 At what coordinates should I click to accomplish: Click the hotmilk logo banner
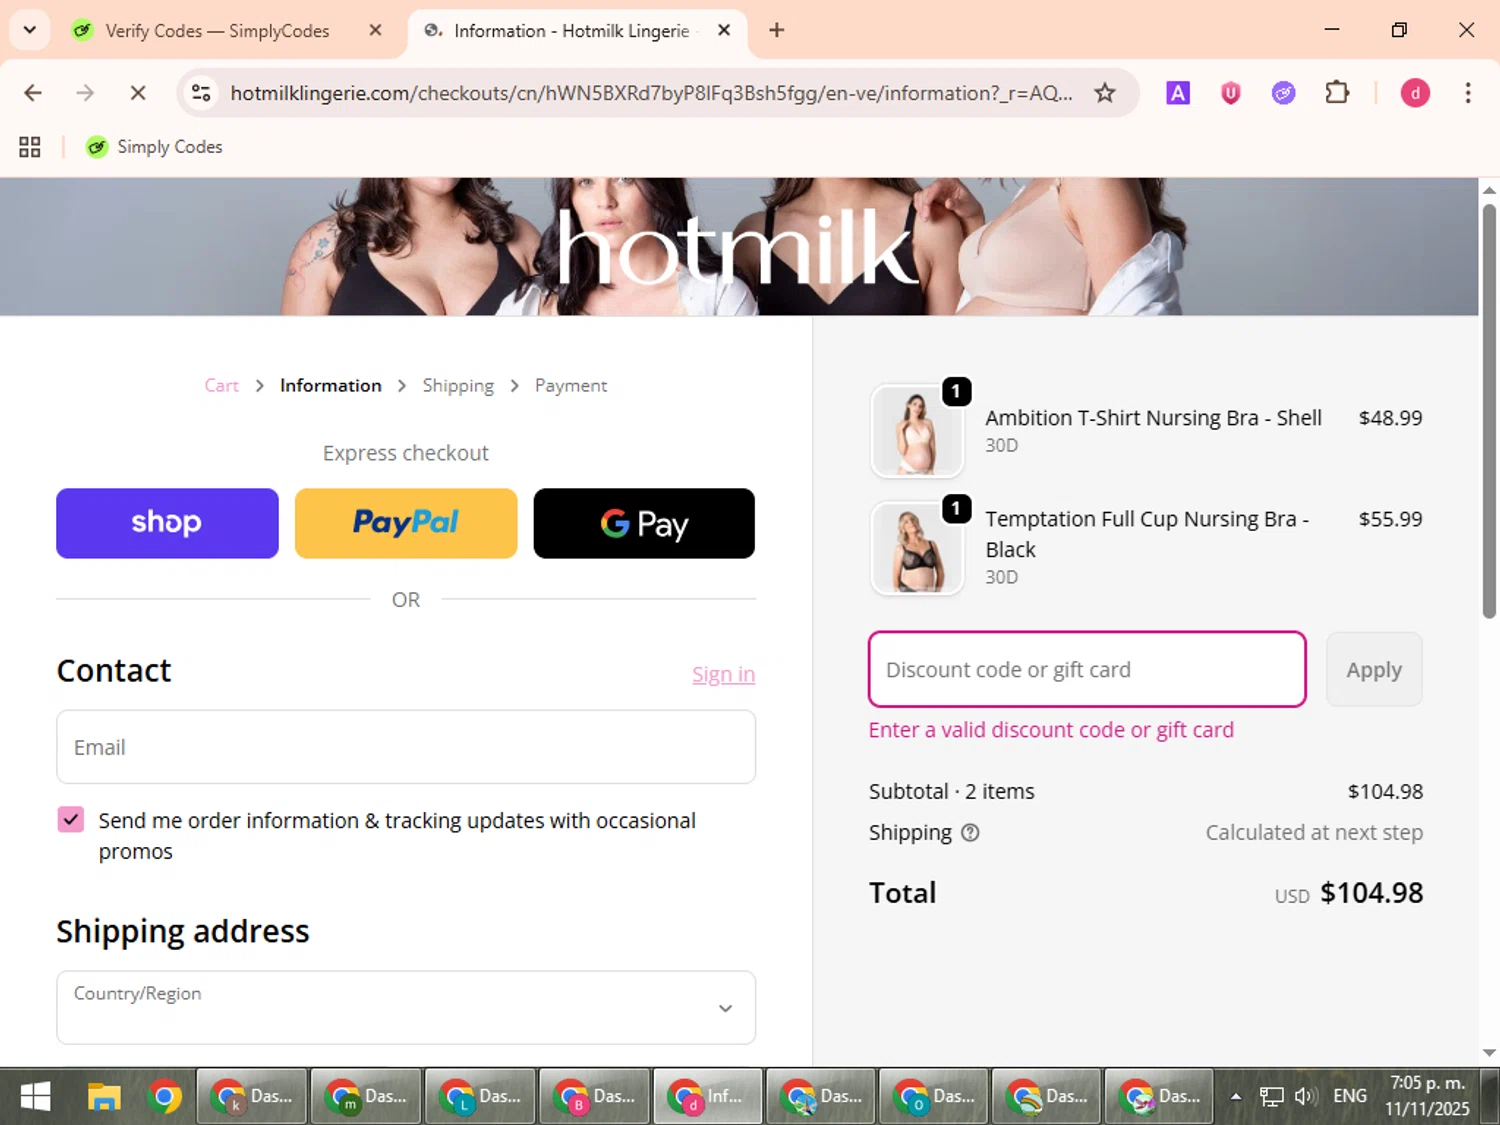pyautogui.click(x=737, y=247)
